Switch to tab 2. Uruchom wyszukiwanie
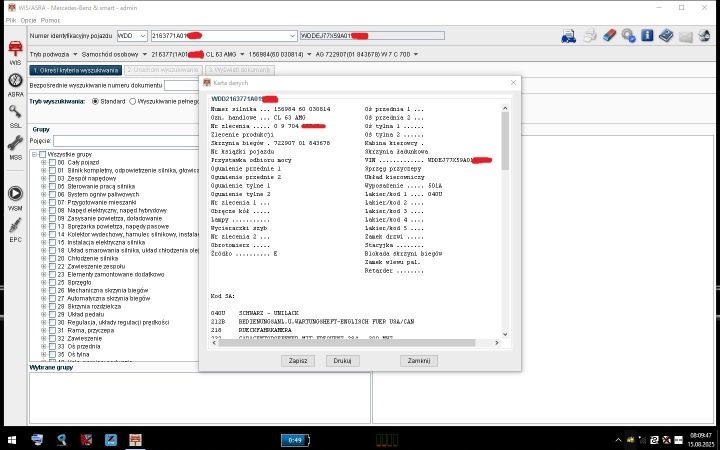 coord(163,70)
